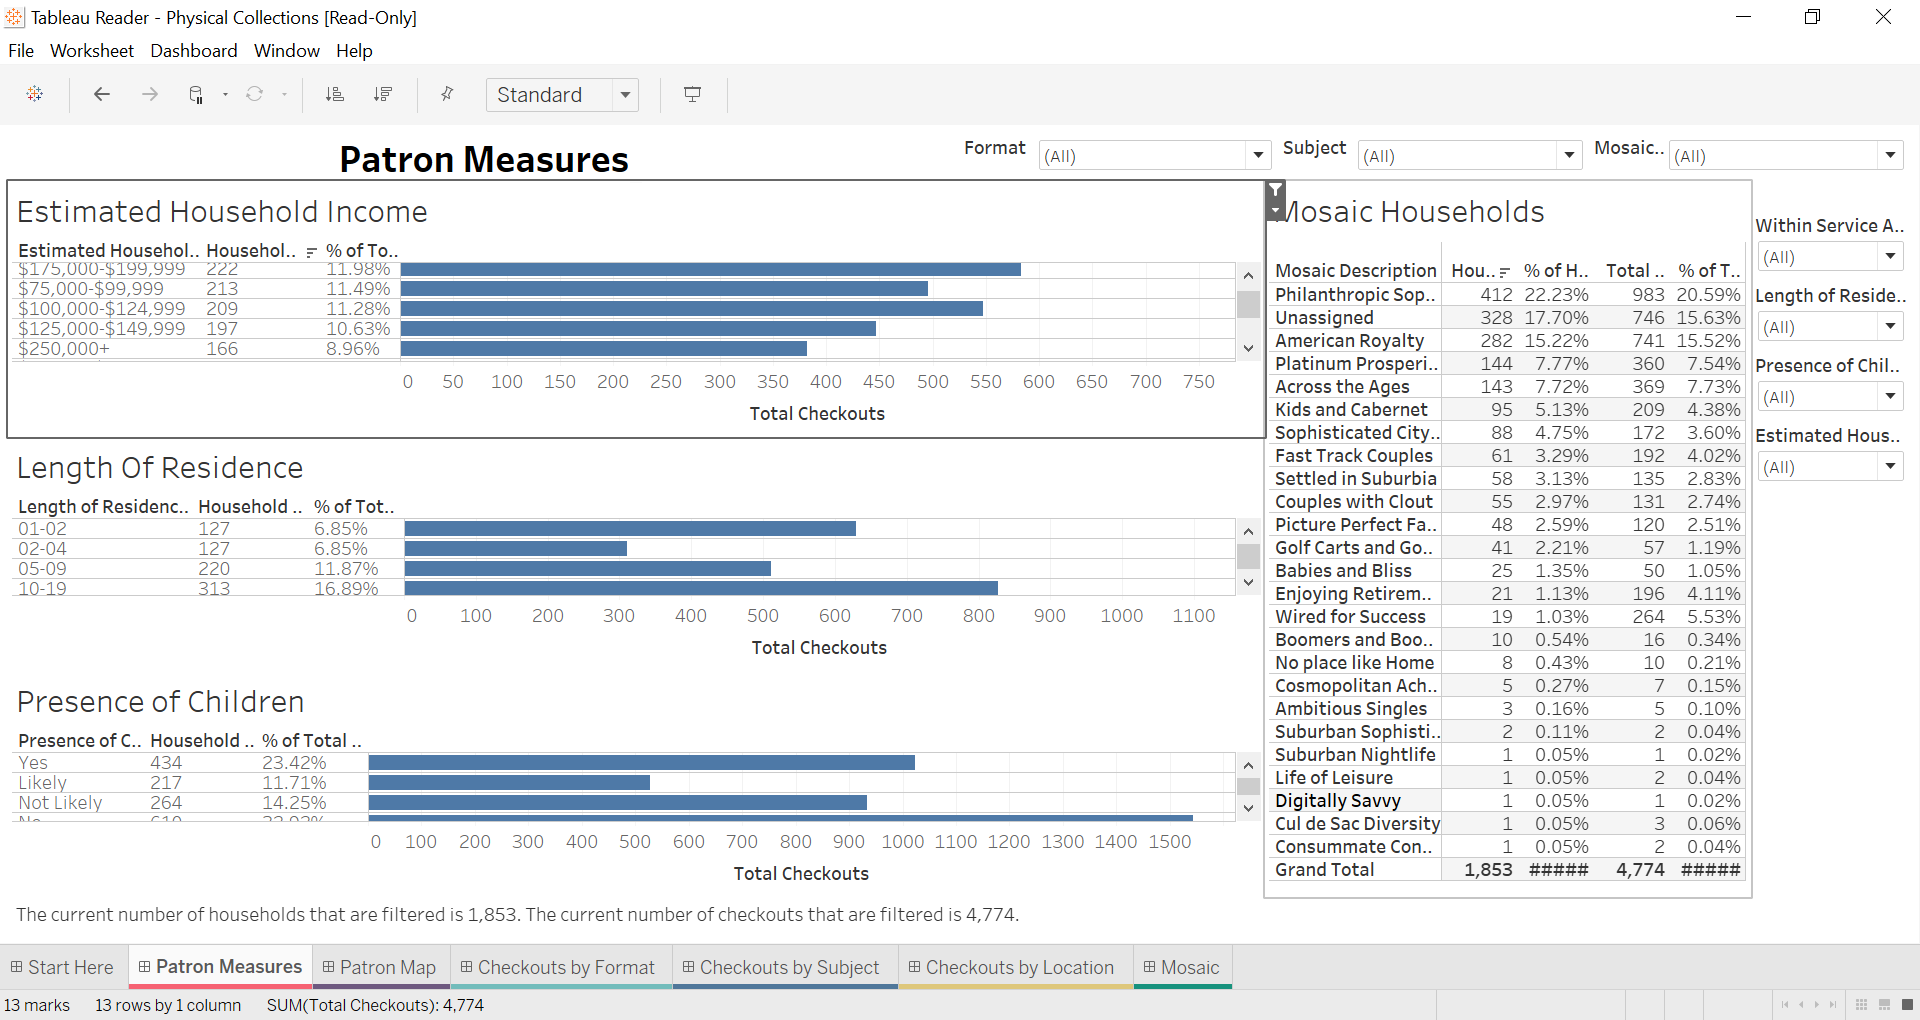Image resolution: width=1920 pixels, height=1020 pixels.
Task: Click the Tableau logo start page icon
Action: 35,94
